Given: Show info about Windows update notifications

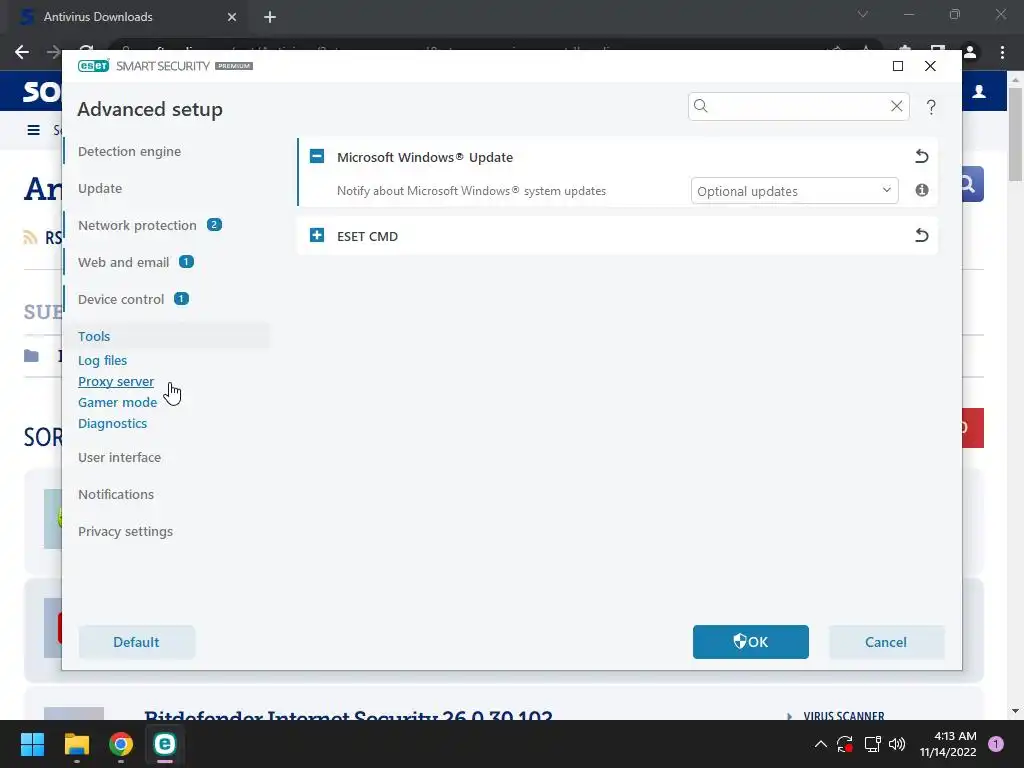Looking at the screenshot, I should tap(921, 190).
